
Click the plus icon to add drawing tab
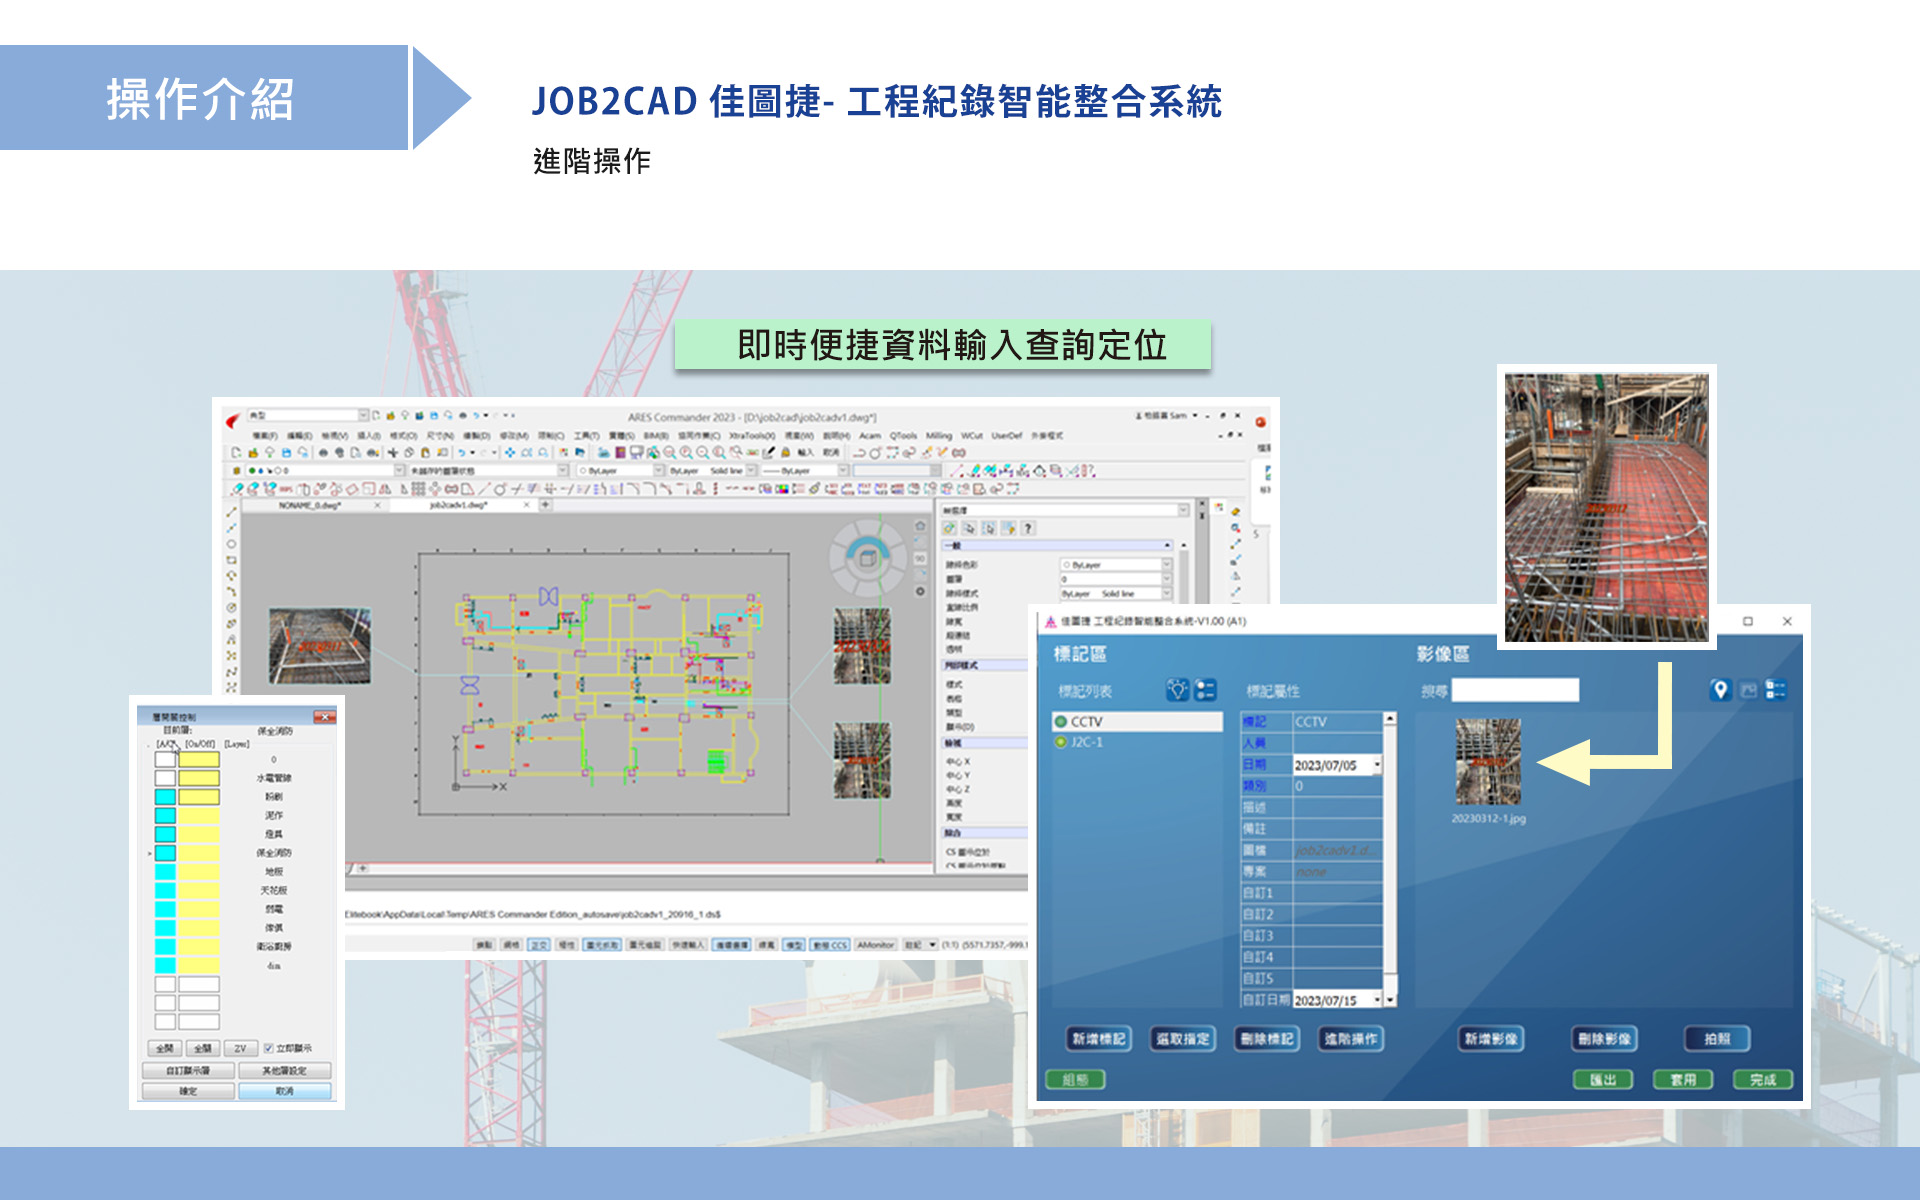click(546, 505)
